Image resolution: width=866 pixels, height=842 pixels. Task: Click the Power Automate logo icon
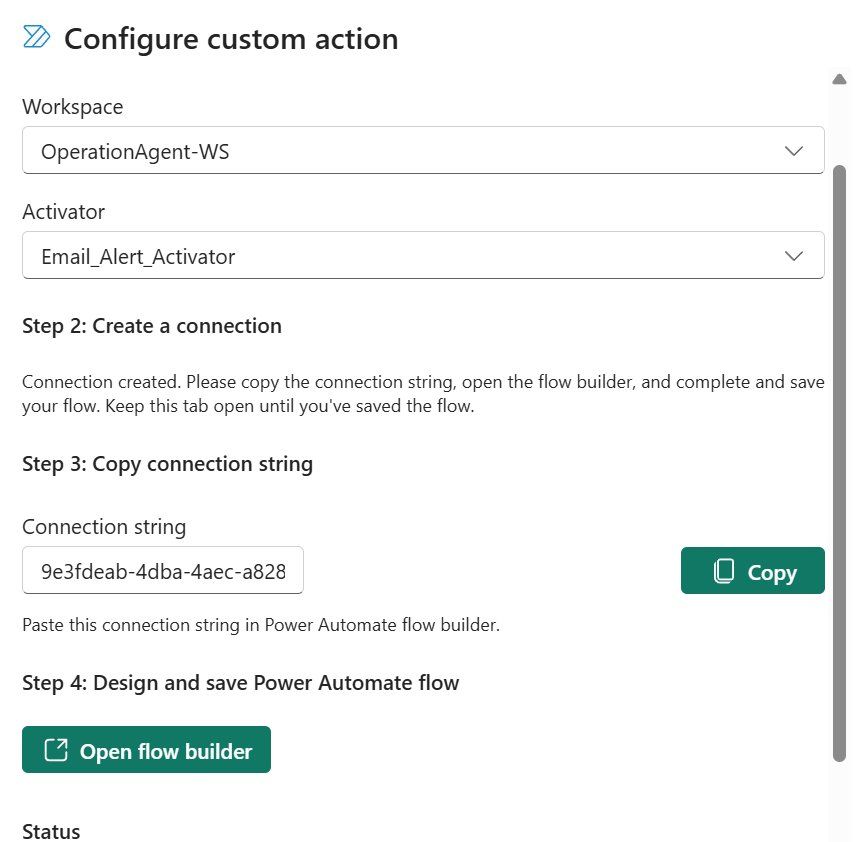coord(36,38)
